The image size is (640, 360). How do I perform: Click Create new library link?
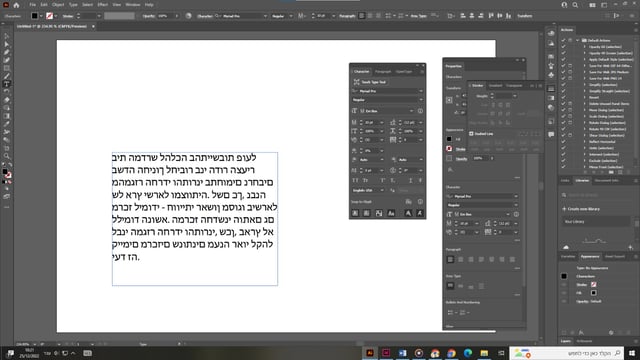tap(581, 209)
